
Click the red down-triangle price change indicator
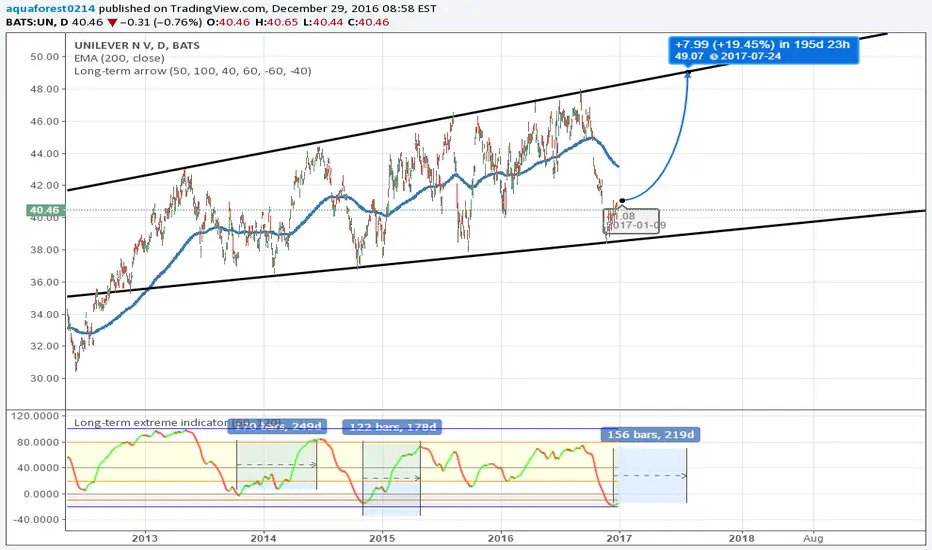(x=112, y=23)
